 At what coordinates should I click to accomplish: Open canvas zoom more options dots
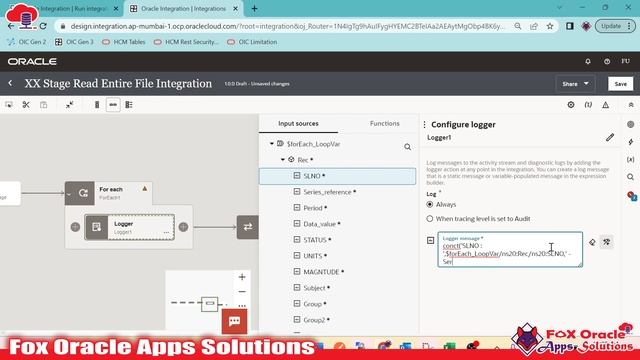(242, 305)
